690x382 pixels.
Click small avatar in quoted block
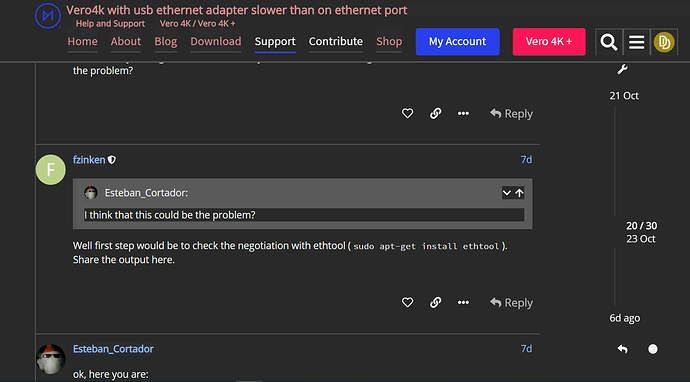tap(91, 193)
